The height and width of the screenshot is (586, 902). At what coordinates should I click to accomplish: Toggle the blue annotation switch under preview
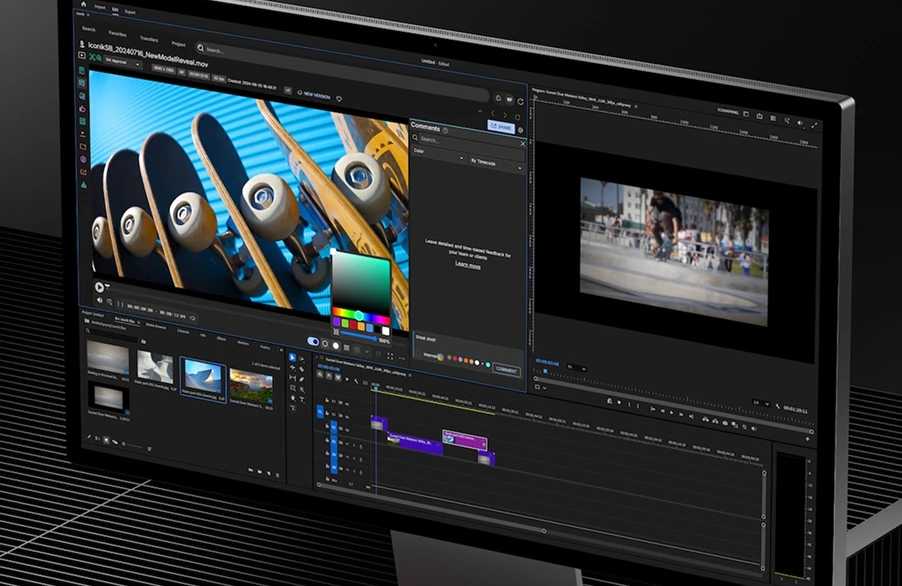313,342
